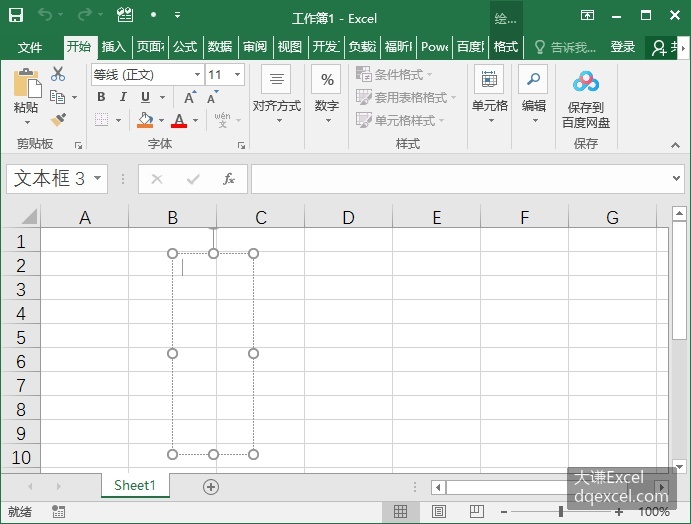Viewport: 691px width, 524px height.
Task: Open the Editing search group button
Action: (534, 94)
